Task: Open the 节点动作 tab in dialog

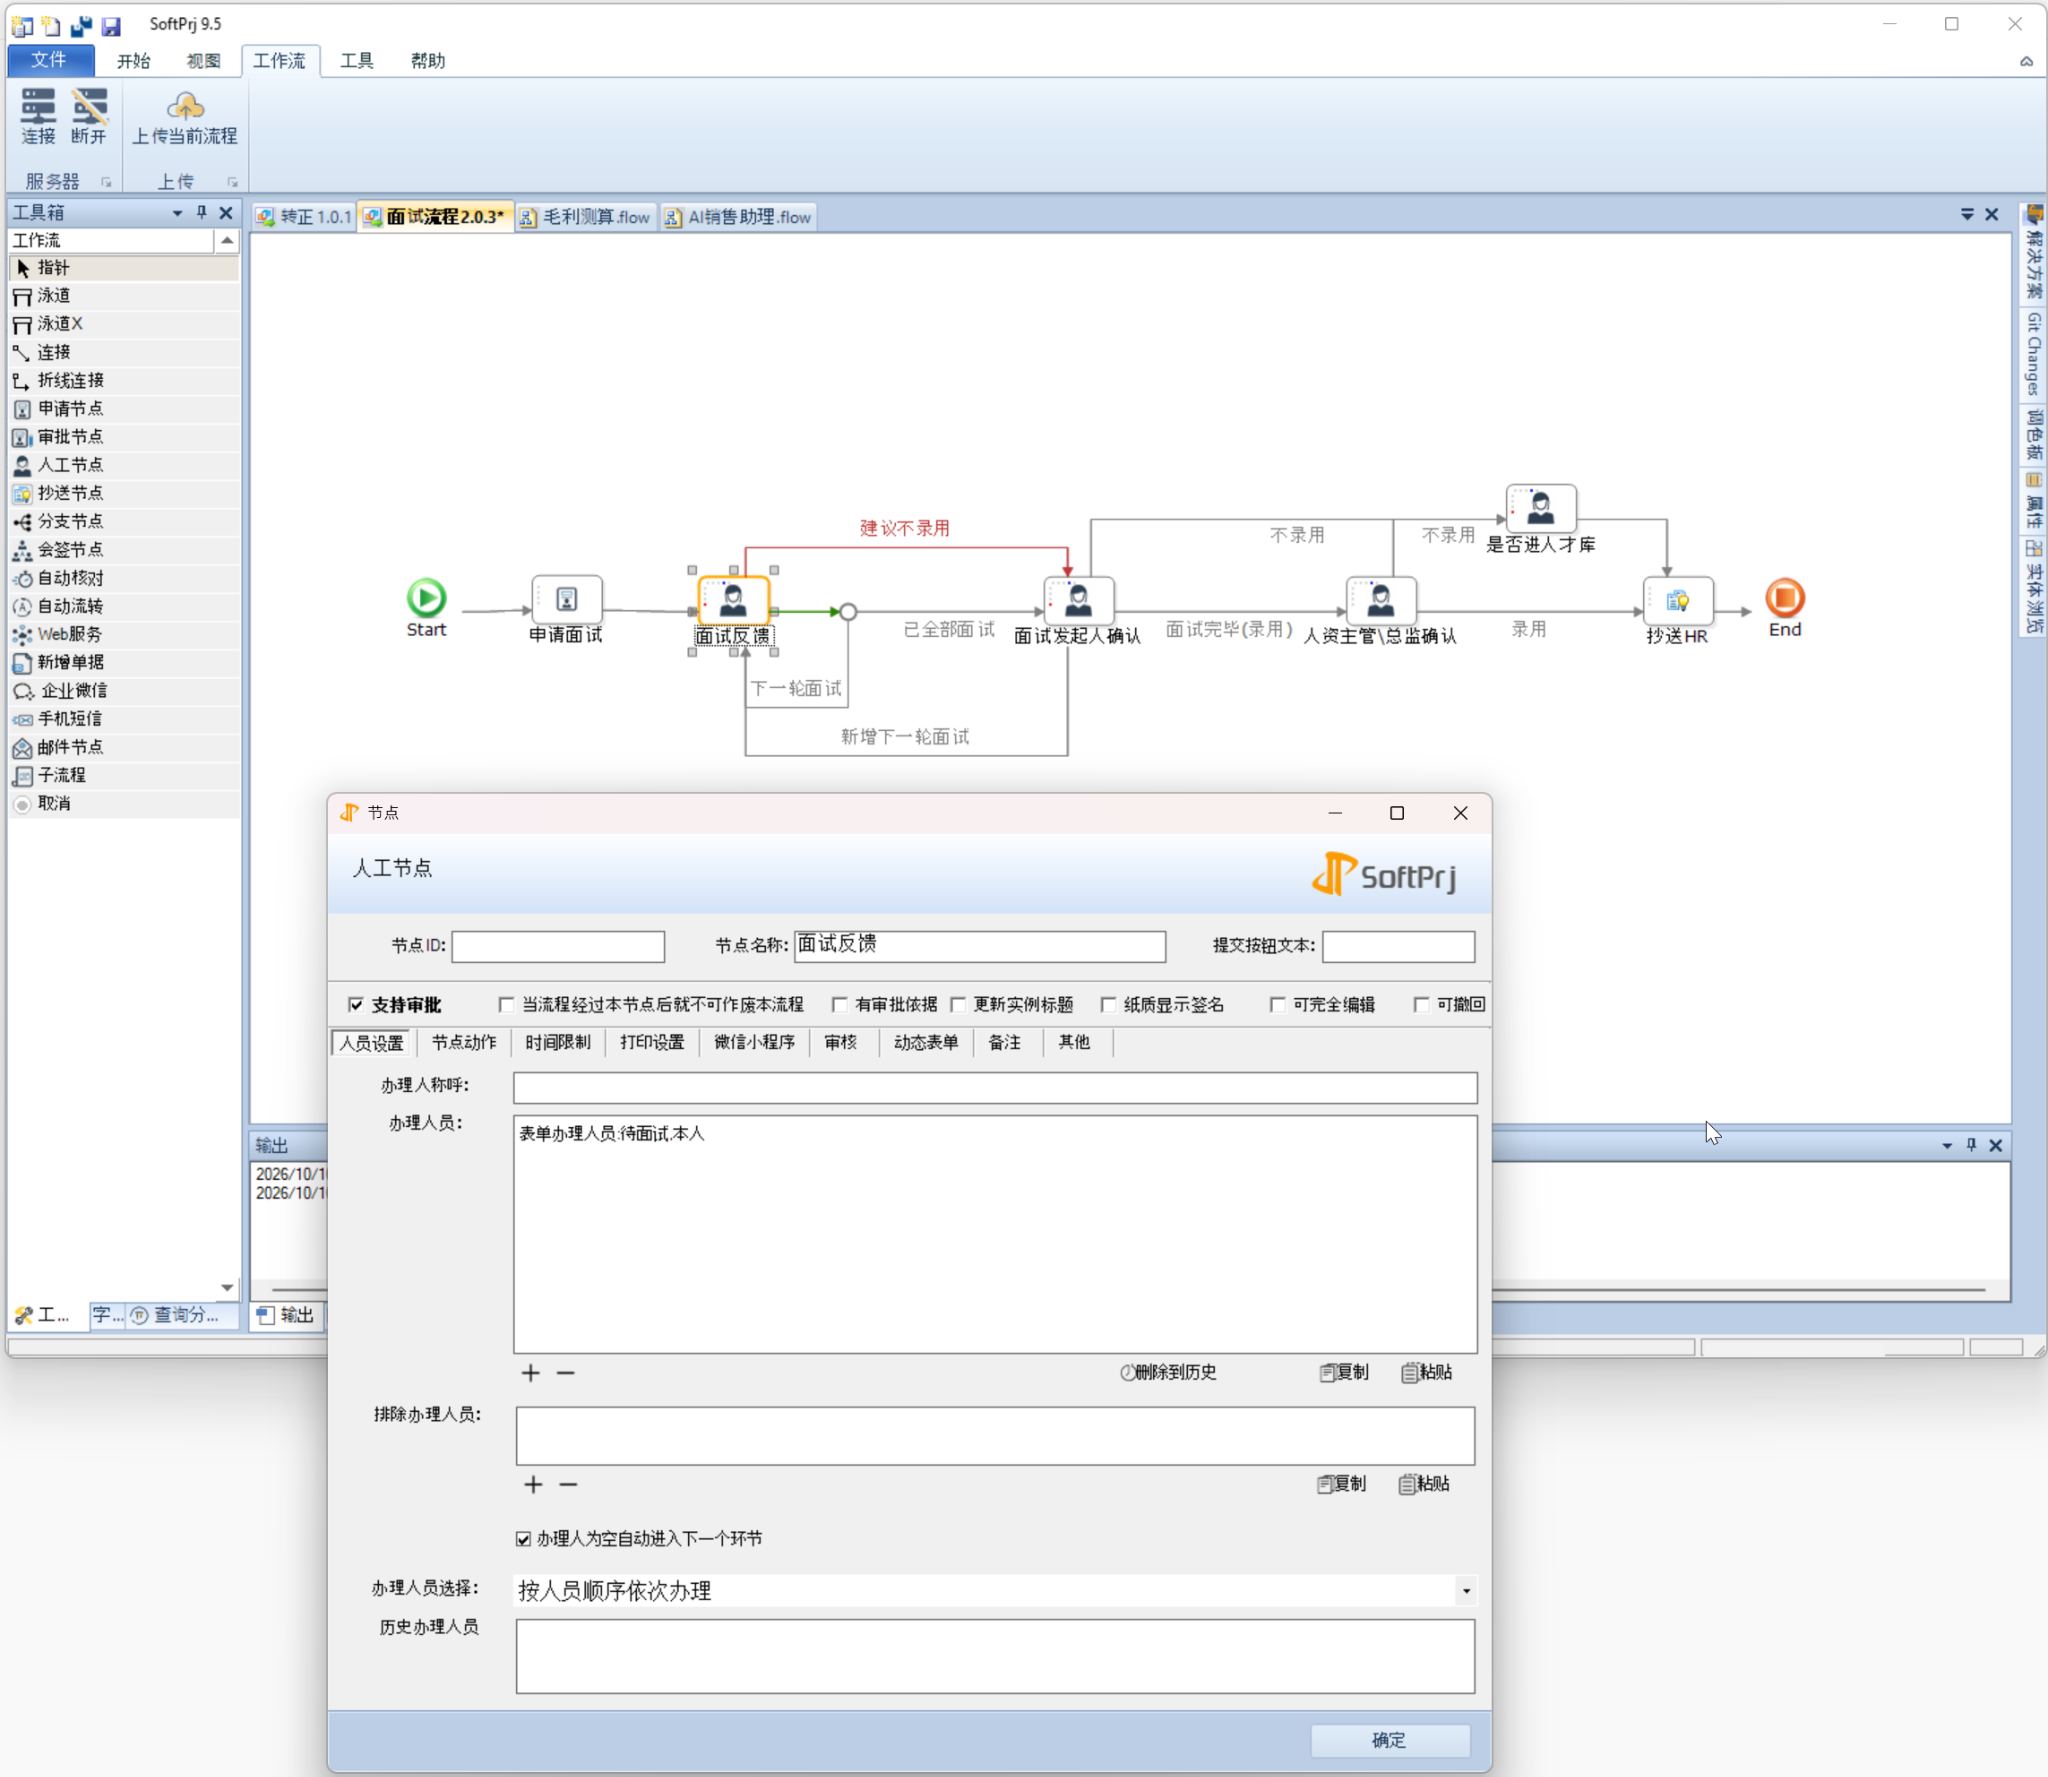Action: [x=464, y=1043]
